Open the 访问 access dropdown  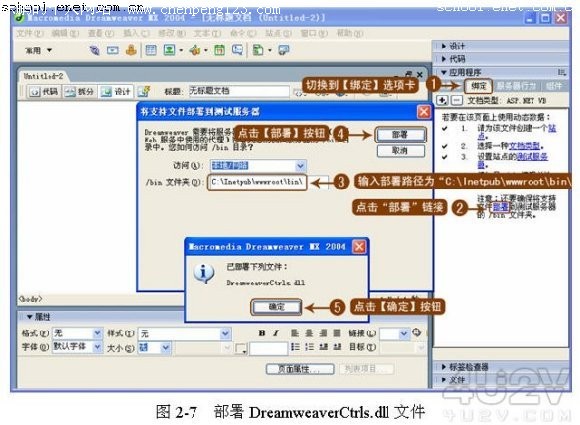coord(301,165)
